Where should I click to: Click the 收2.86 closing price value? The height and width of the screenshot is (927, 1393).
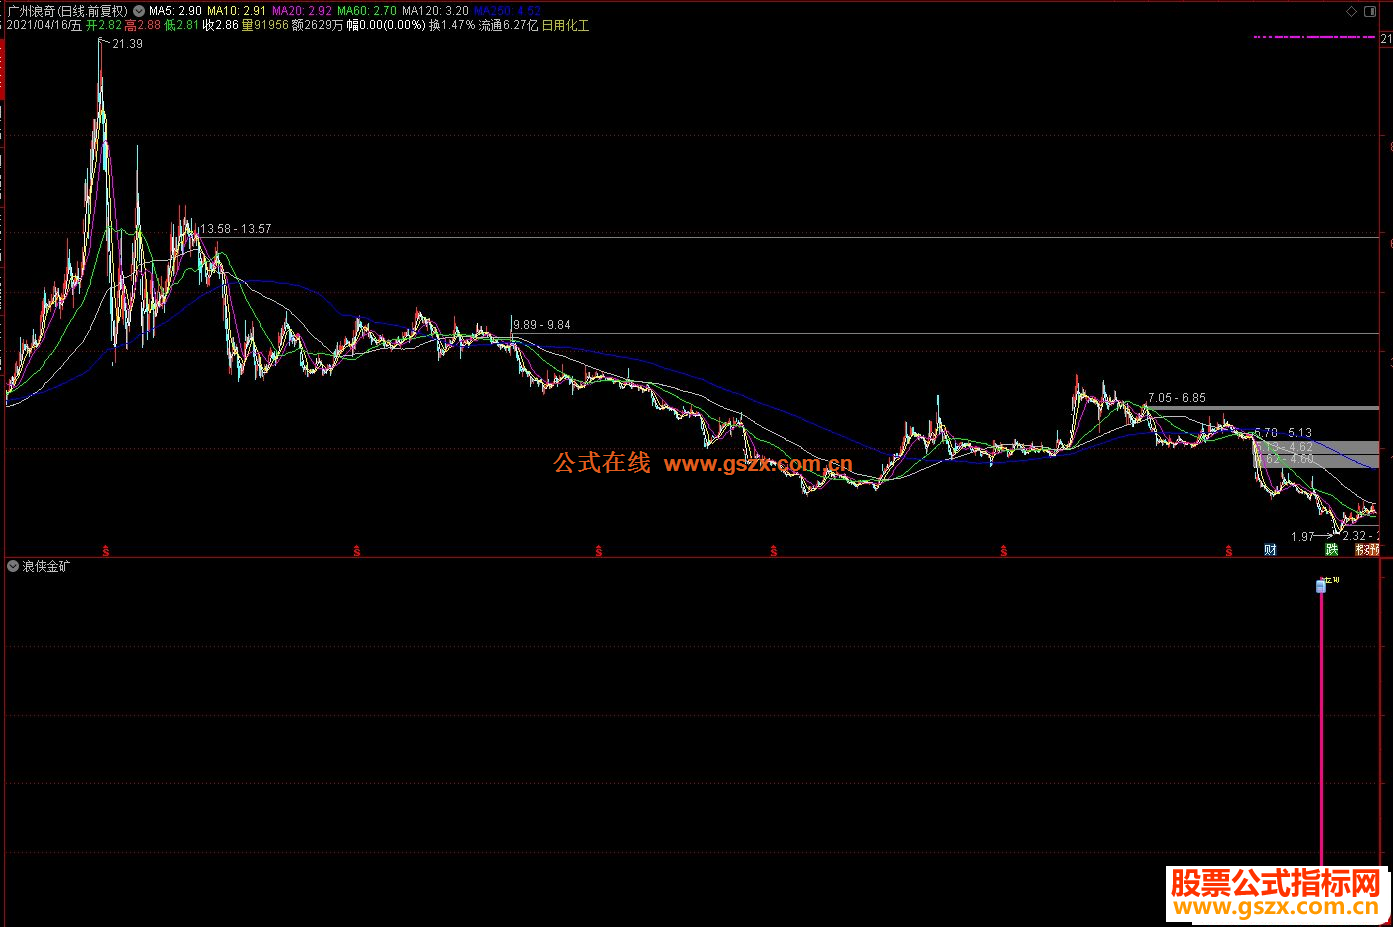click(x=221, y=26)
